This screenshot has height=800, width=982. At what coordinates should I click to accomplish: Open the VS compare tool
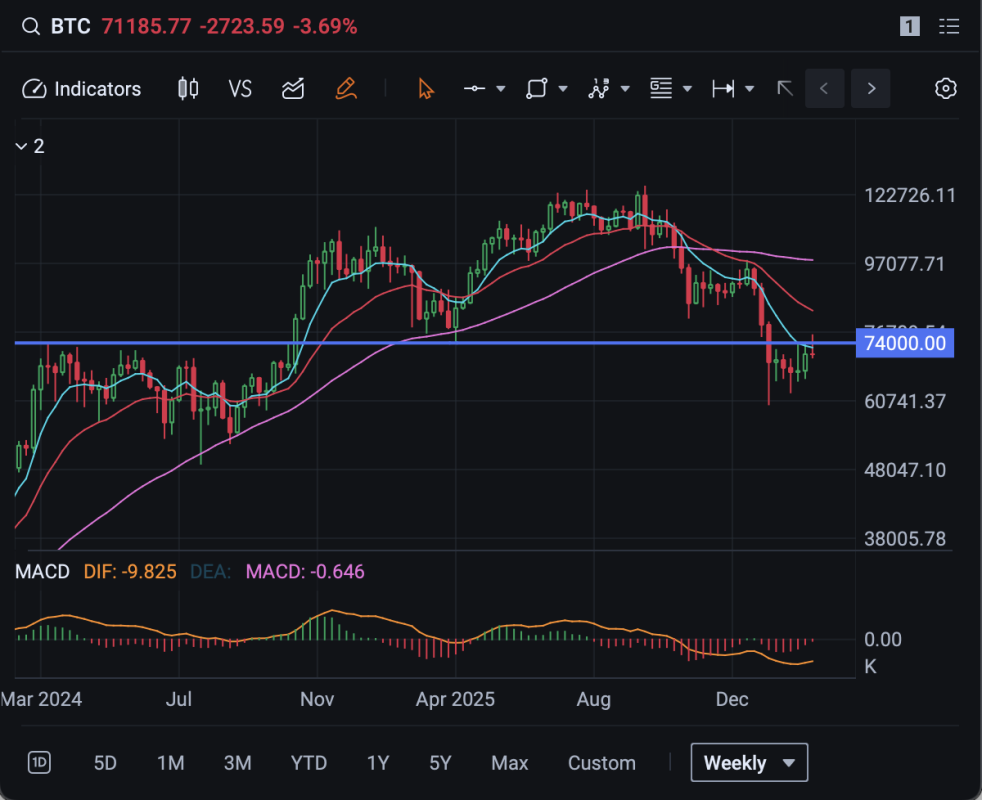240,89
